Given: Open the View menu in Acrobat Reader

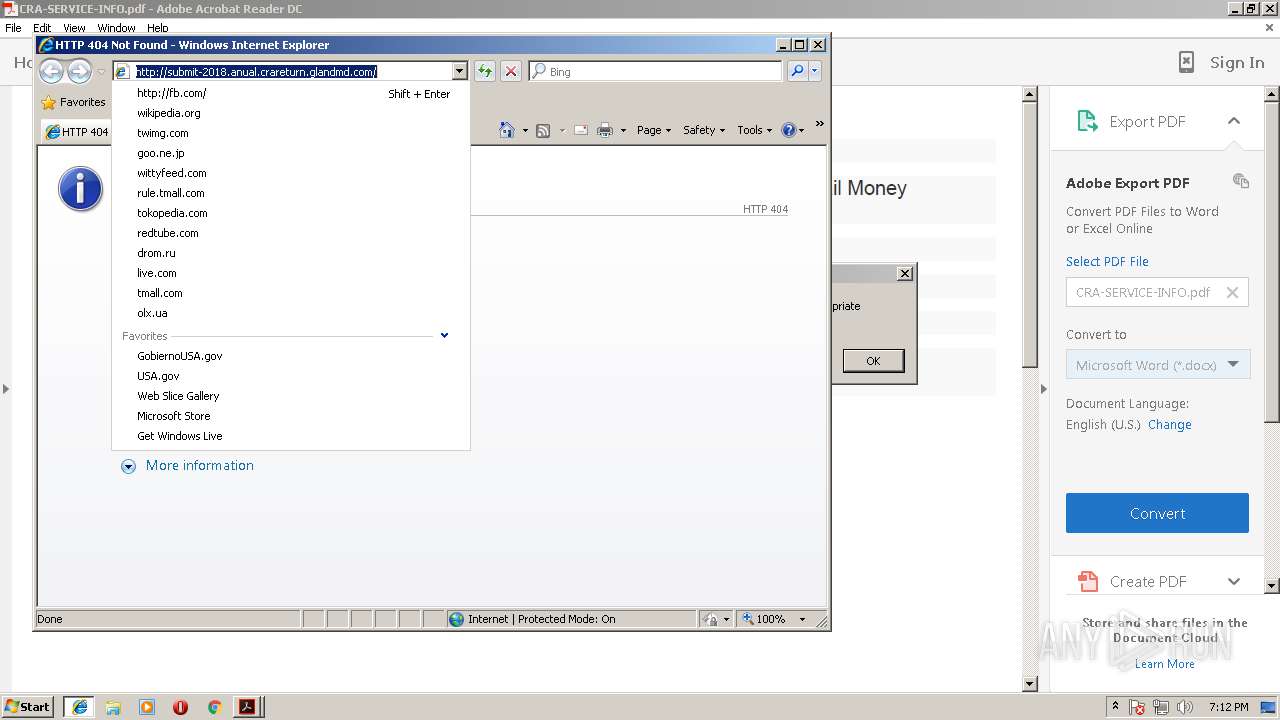Looking at the screenshot, I should 74,28.
